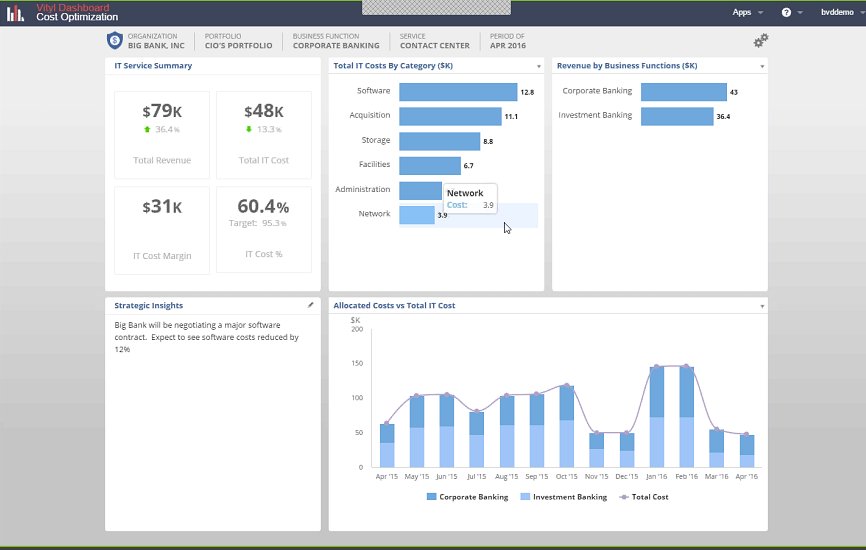Select the Contact Center service filter
The width and height of the screenshot is (866, 550).
435,41
